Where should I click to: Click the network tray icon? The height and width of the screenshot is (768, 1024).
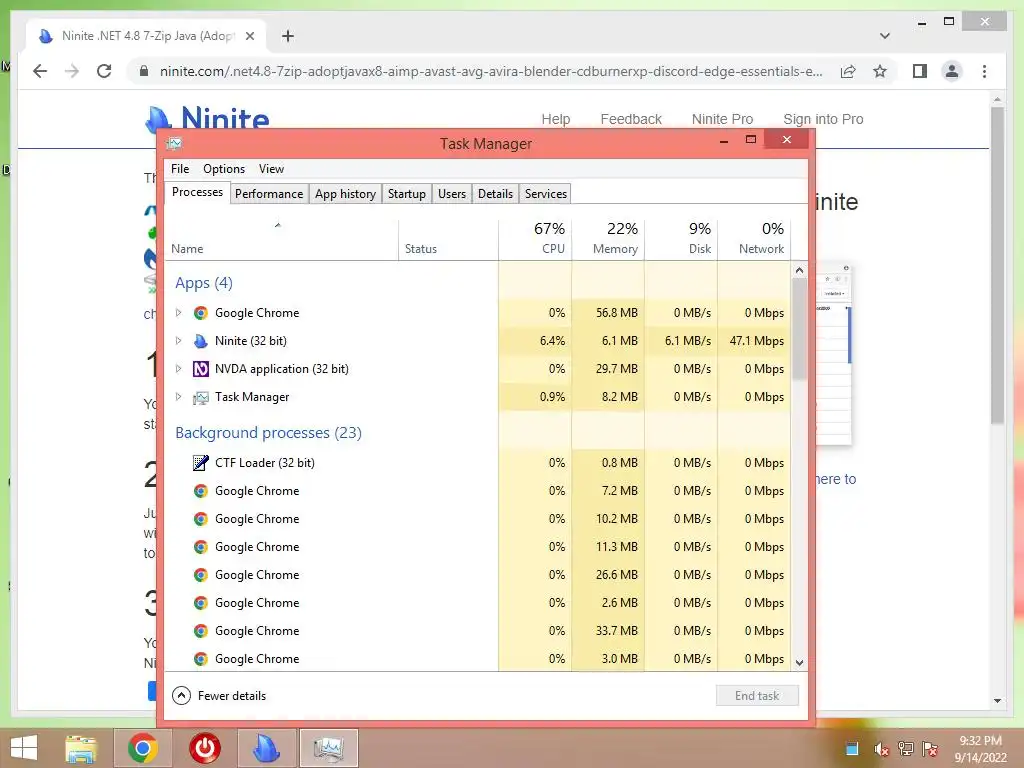click(x=905, y=749)
